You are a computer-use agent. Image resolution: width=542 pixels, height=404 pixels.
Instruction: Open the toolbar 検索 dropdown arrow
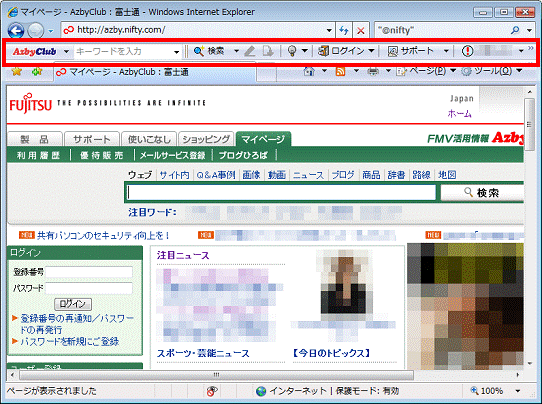click(x=236, y=51)
